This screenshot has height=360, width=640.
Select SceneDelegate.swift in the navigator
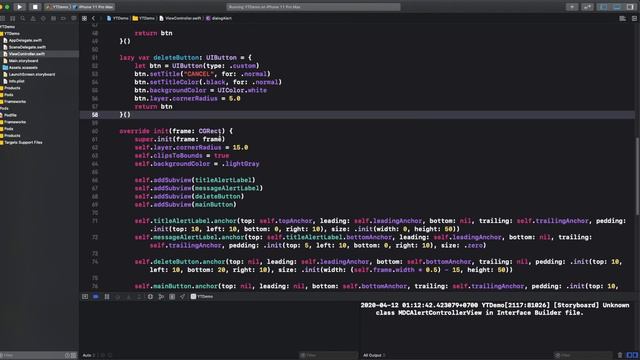(24, 47)
